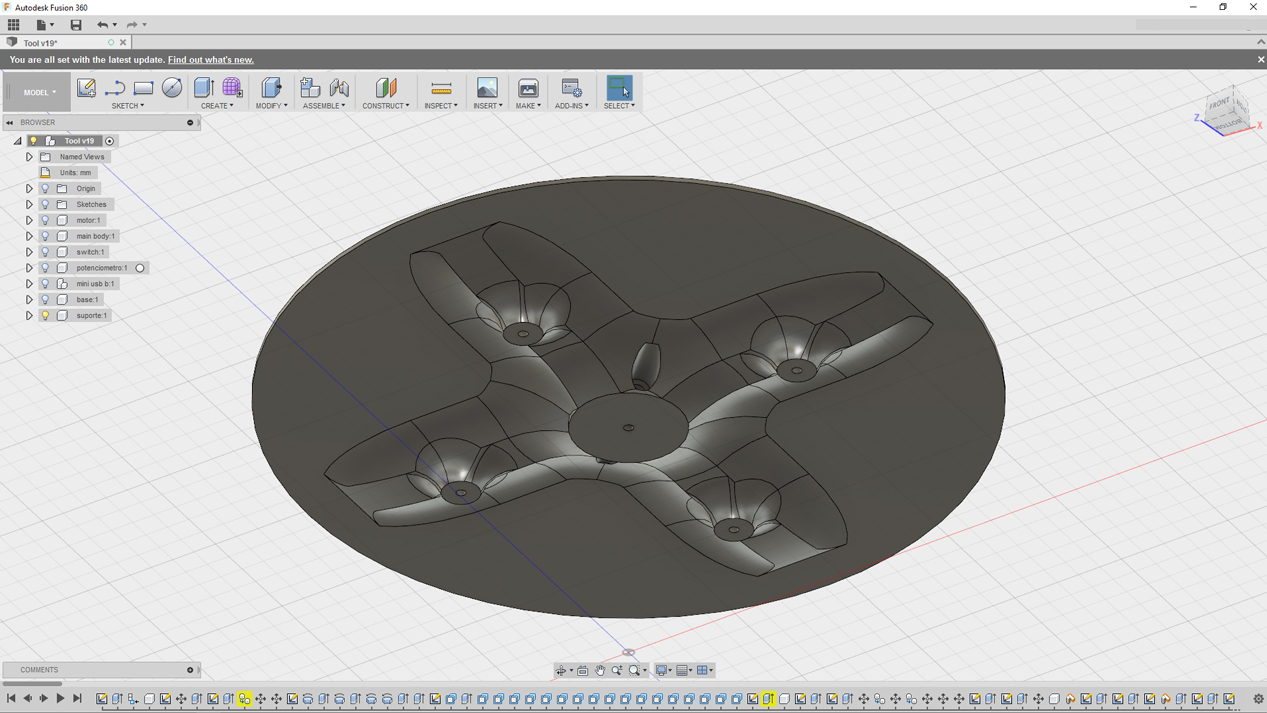
Task: Dismiss the update notification bar
Action: pyautogui.click(x=1260, y=60)
